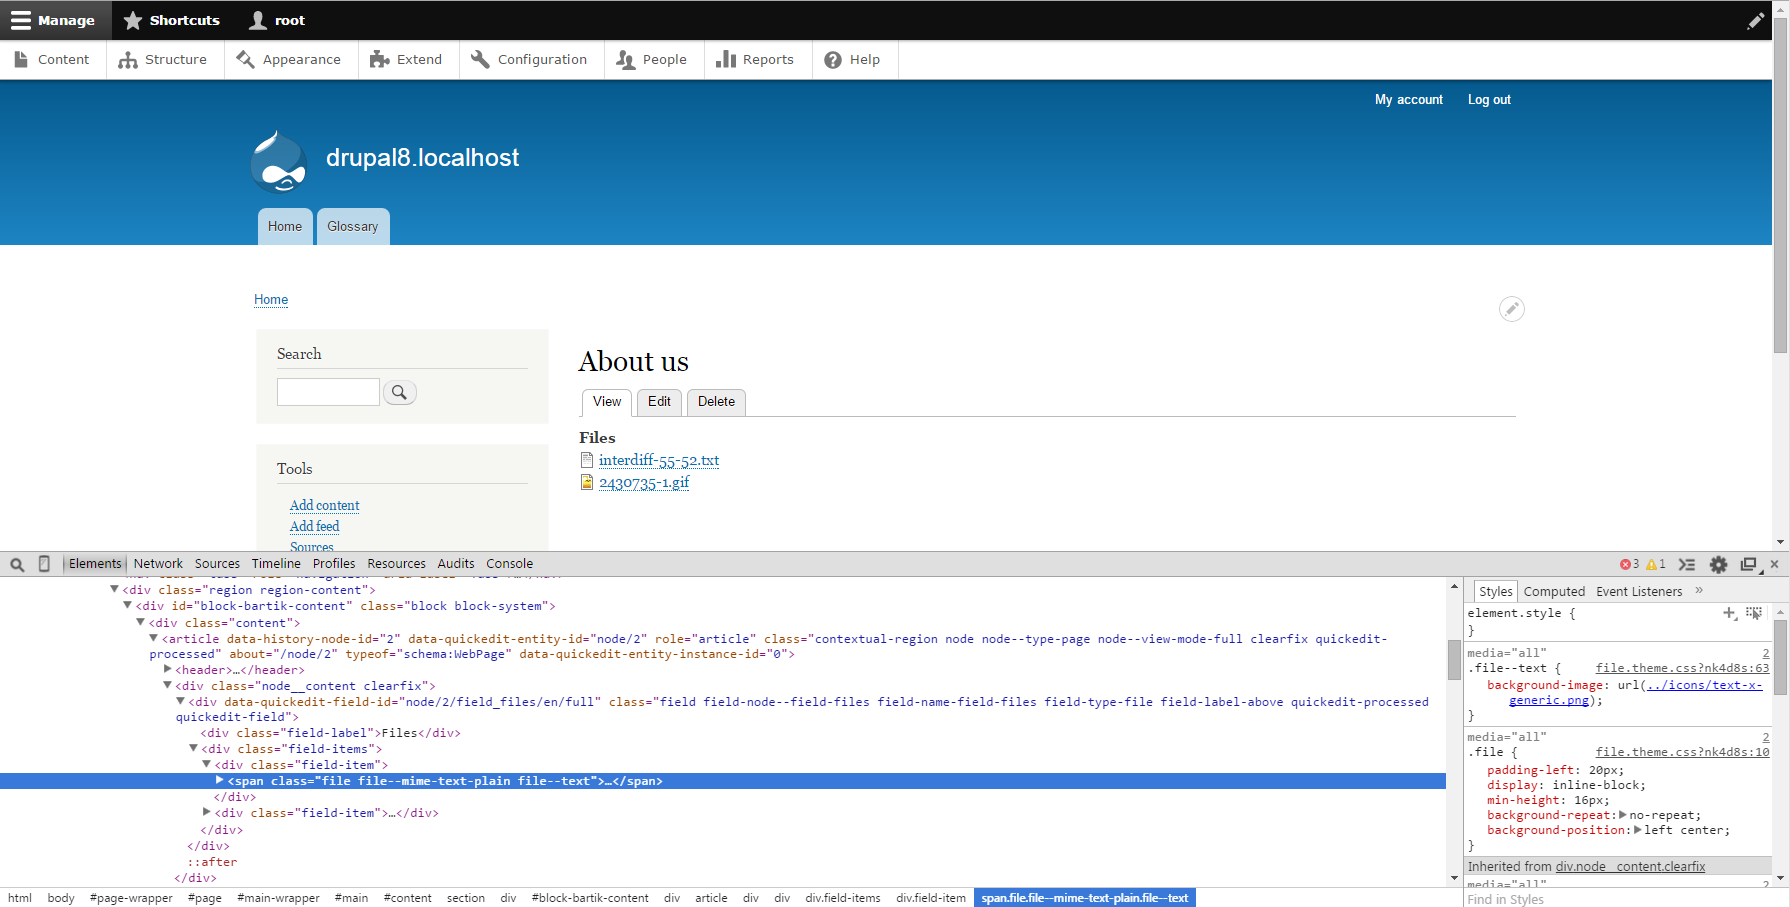Activate the inspect element magnifier in DevTools

tap(16, 563)
